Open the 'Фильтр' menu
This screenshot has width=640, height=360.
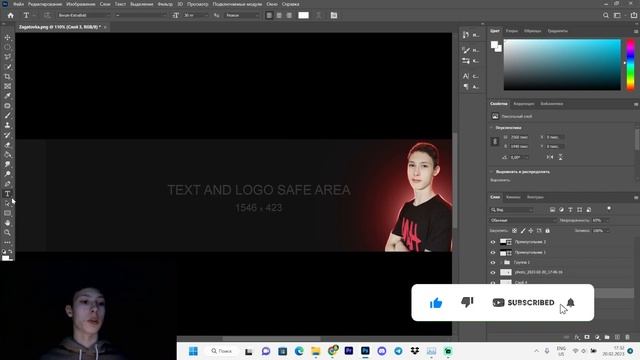pos(165,4)
